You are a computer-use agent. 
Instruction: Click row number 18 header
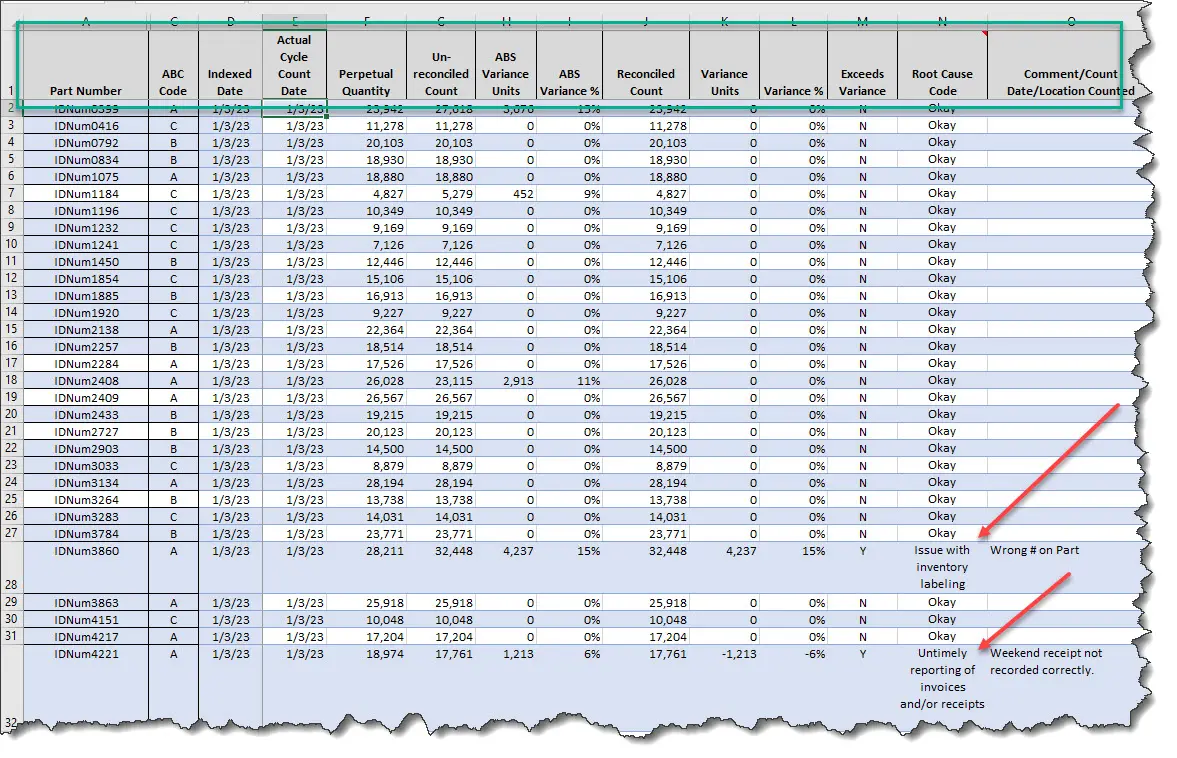[x=10, y=381]
